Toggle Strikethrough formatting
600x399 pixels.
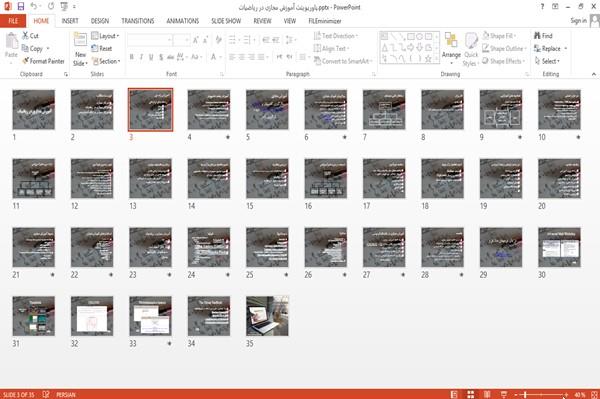171,57
